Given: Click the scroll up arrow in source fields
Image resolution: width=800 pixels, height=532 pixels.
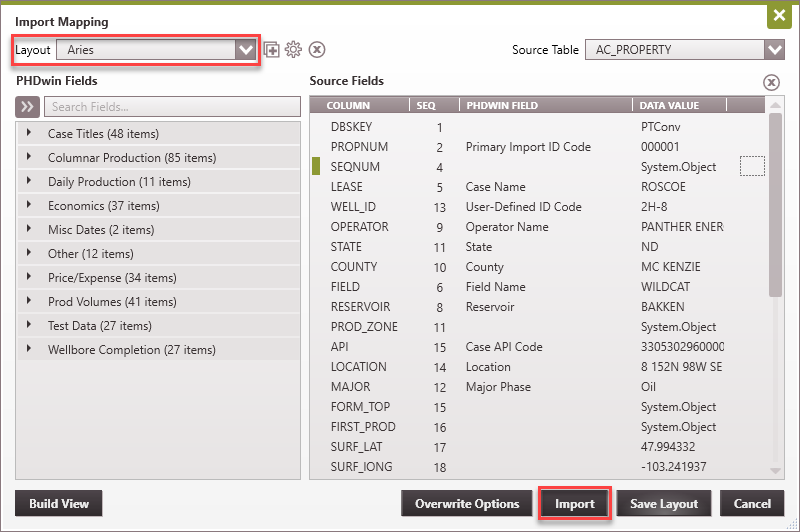Looking at the screenshot, I should point(775,105).
